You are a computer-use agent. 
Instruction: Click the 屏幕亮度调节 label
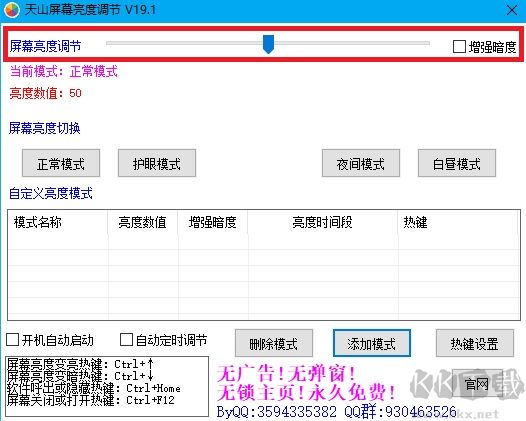[x=45, y=46]
